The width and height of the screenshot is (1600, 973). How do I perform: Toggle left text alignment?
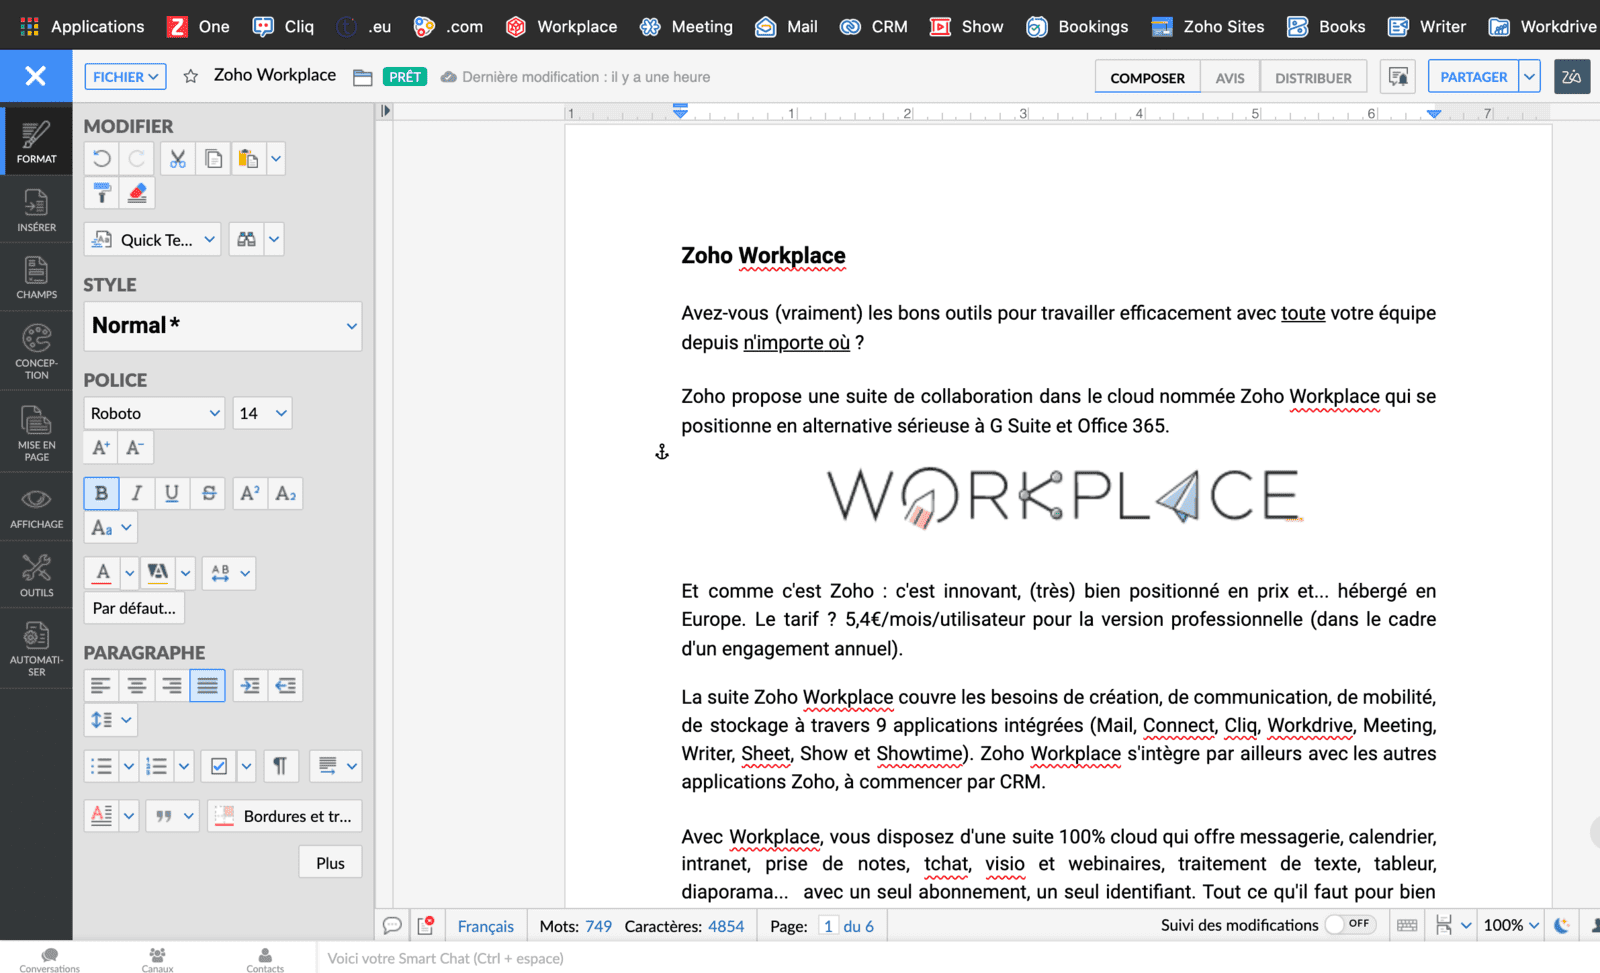point(101,686)
